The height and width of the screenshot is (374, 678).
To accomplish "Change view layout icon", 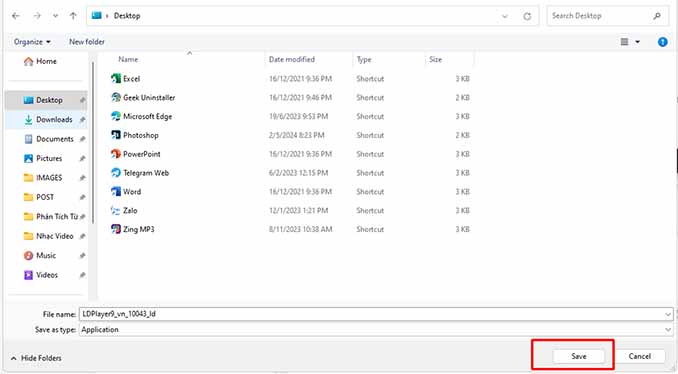I will click(624, 42).
